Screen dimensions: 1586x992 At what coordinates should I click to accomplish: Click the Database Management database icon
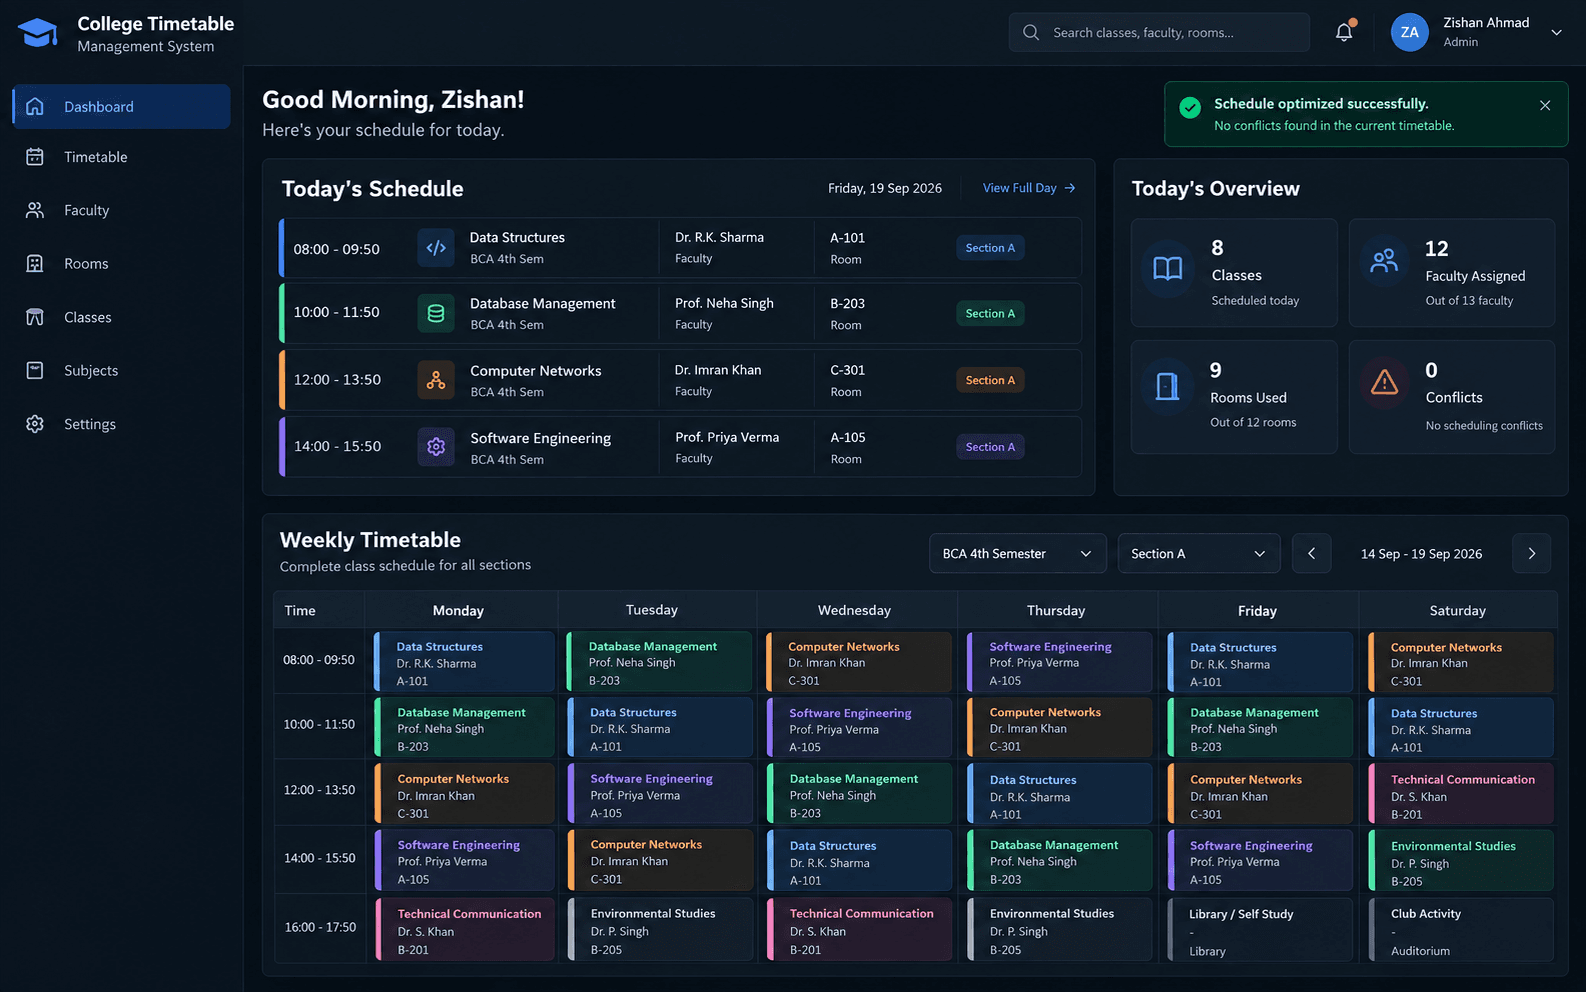pyautogui.click(x=436, y=313)
